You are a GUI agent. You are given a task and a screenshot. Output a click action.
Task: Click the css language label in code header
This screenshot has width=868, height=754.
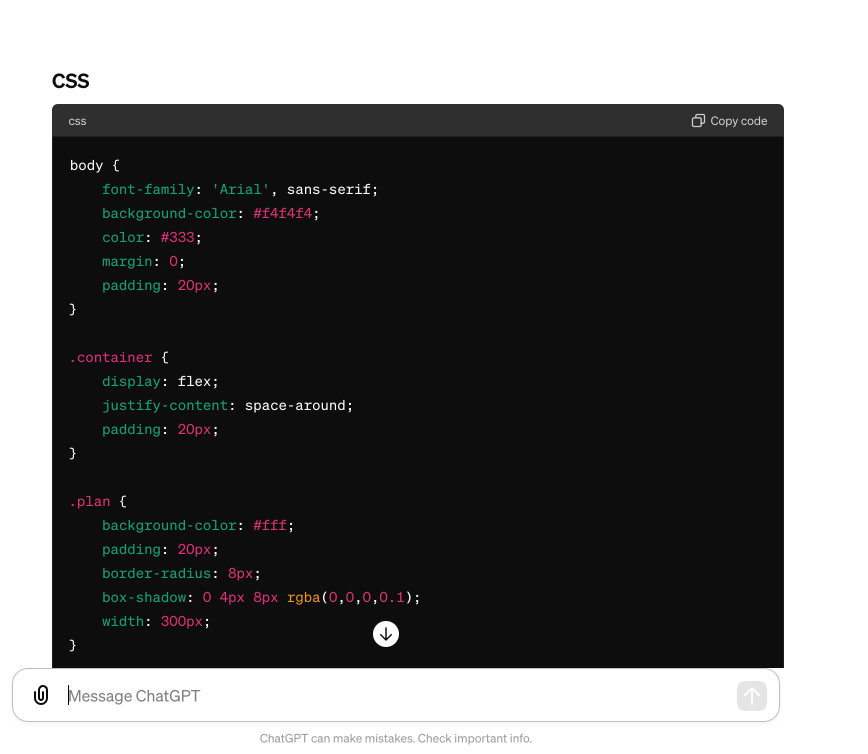(x=78, y=121)
